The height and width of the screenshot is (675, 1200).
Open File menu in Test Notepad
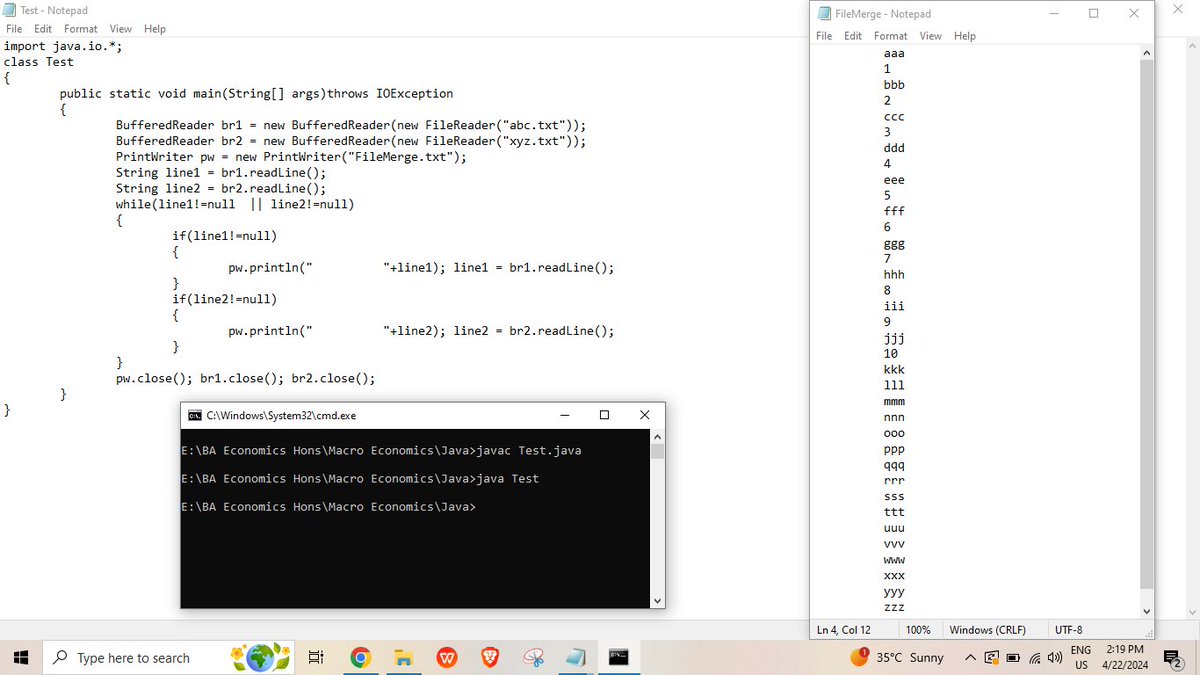coord(15,29)
